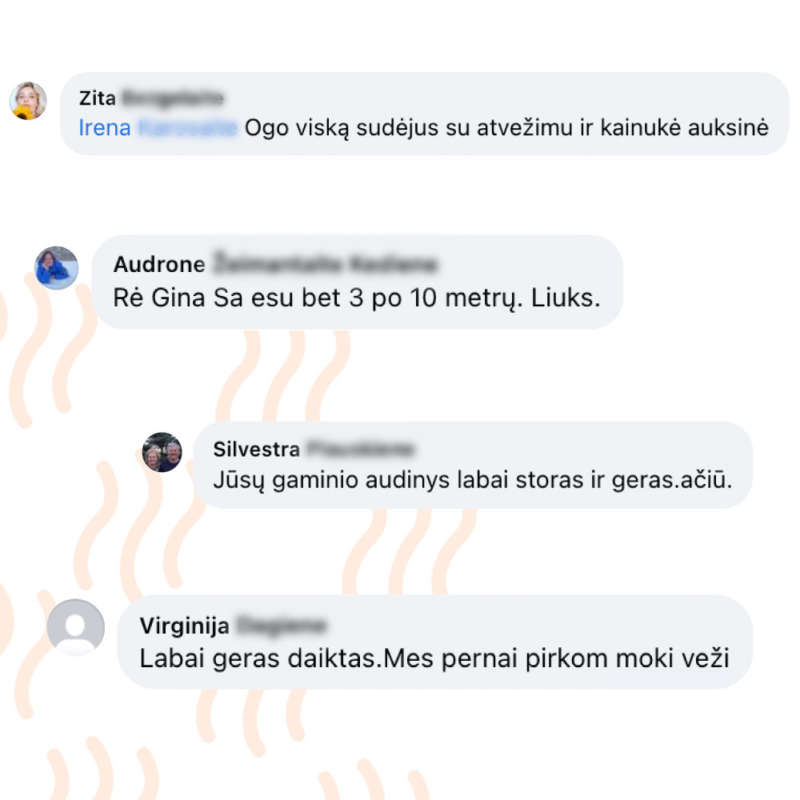This screenshot has width=800, height=800.
Task: Follow the blue Irena mention link
Action: [x=105, y=128]
